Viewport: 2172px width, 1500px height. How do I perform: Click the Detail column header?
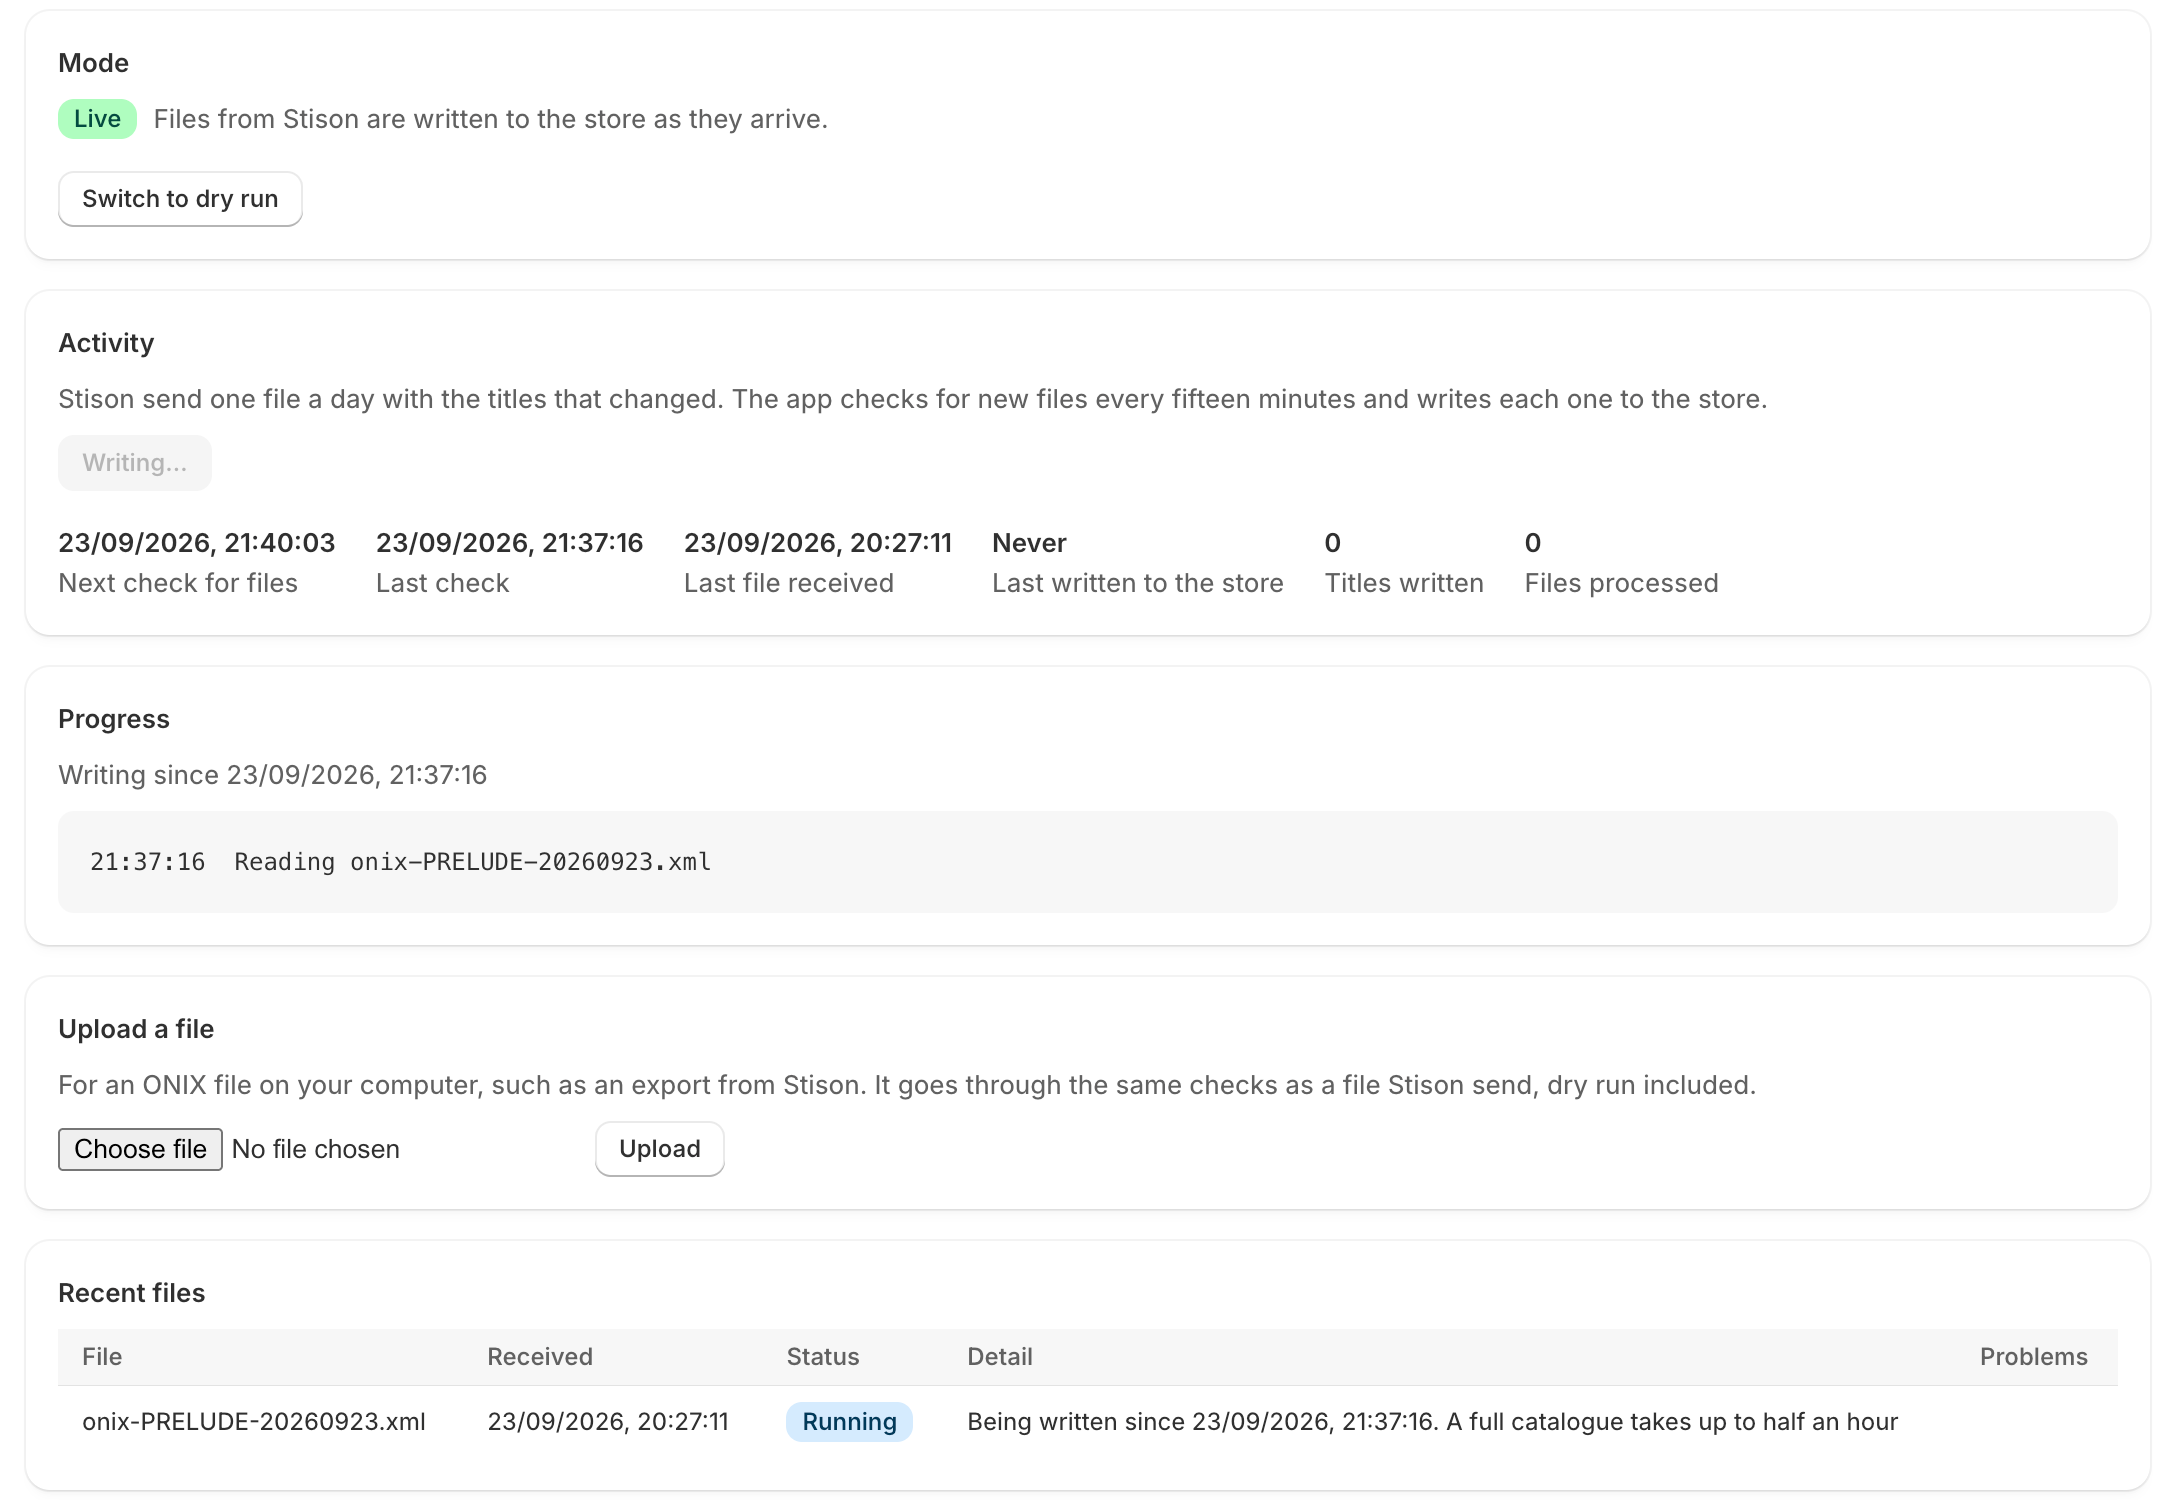point(1000,1357)
